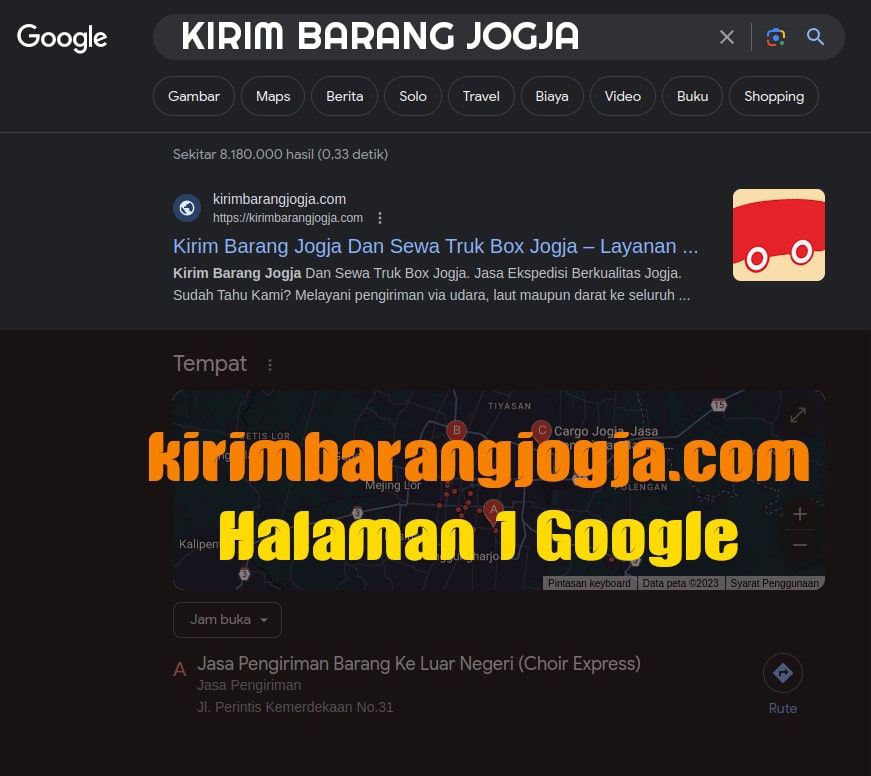Open the Tempat section options menu
The width and height of the screenshot is (871, 776).
269,364
